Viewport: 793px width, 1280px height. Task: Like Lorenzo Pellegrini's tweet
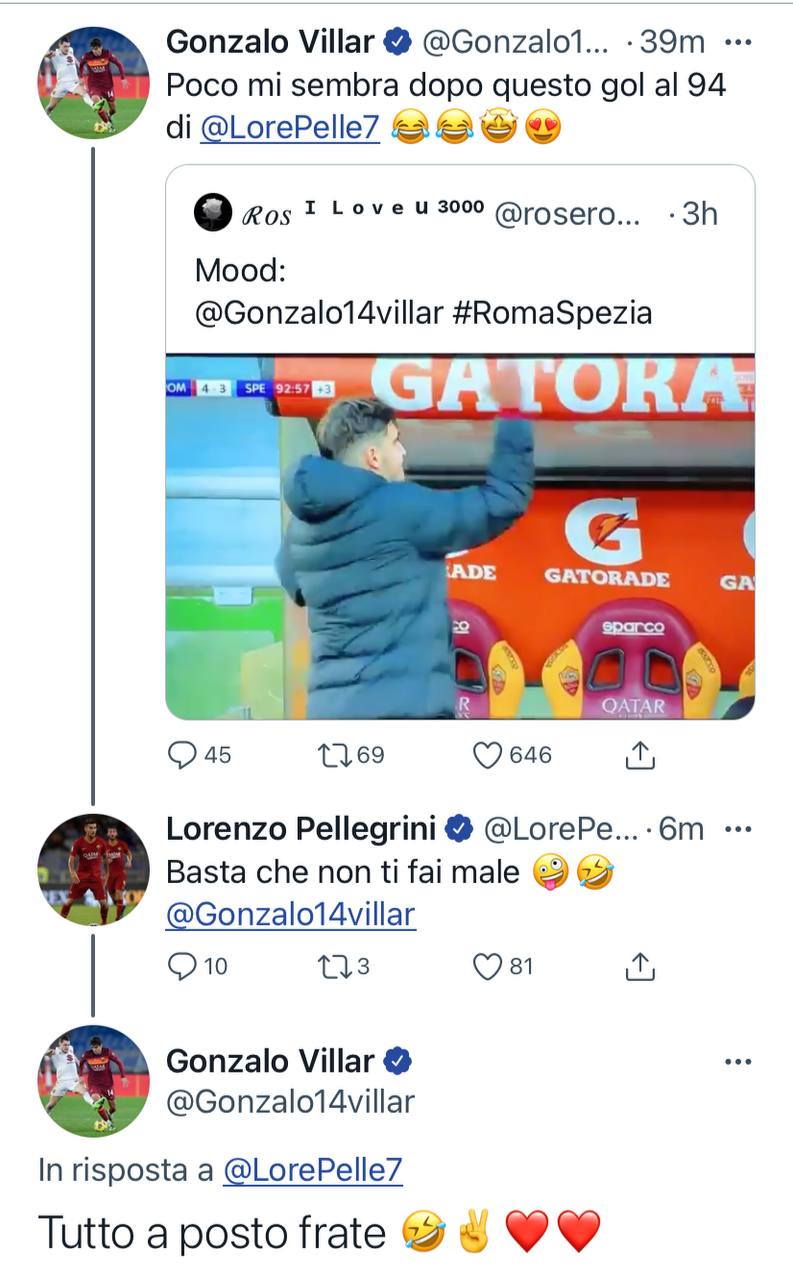487,966
